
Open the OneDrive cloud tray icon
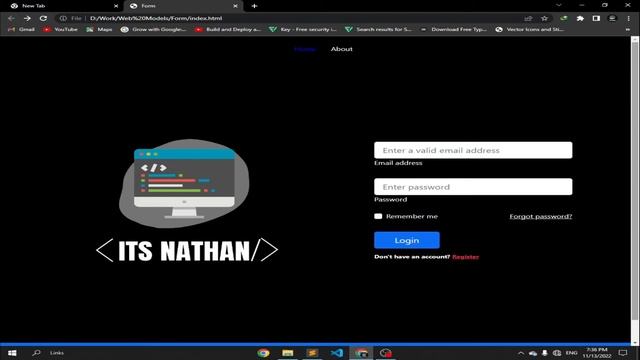click(x=533, y=353)
